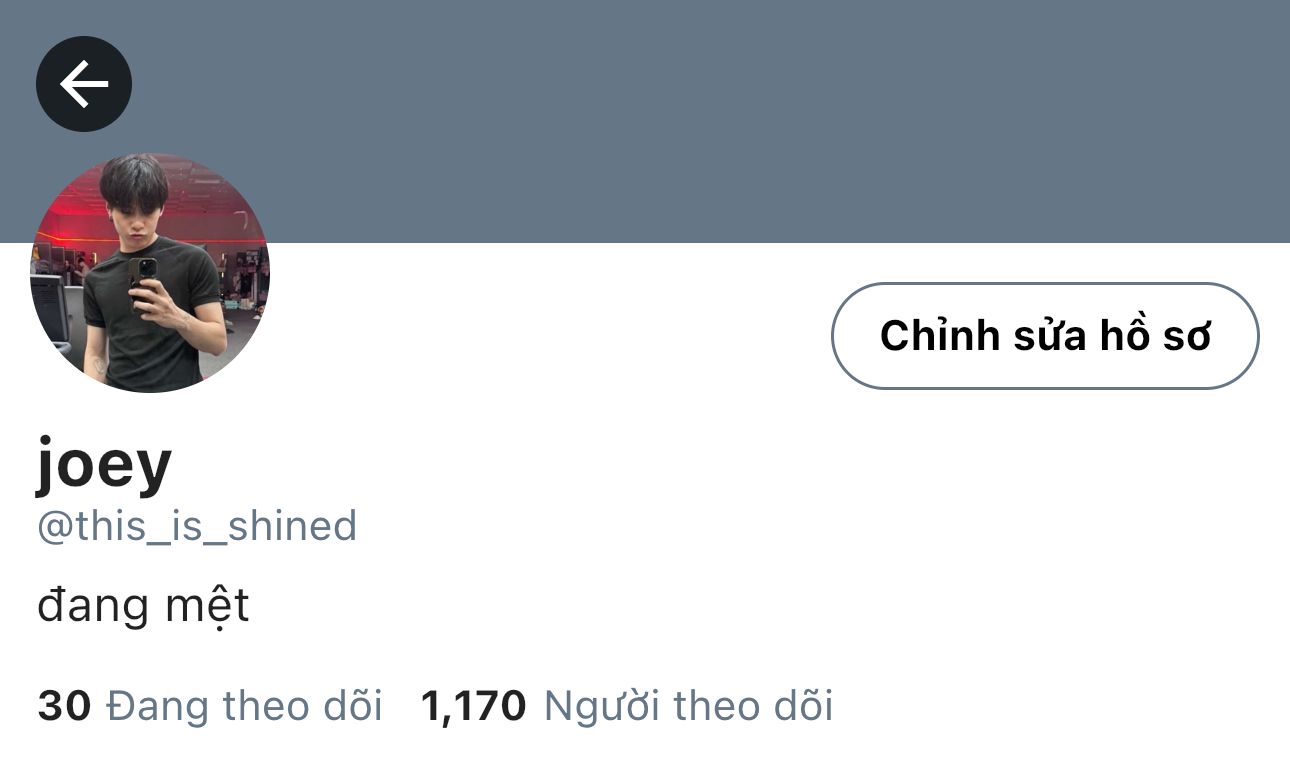Tap the bio text "đang mệt"
This screenshot has width=1290, height=758.
point(143,606)
